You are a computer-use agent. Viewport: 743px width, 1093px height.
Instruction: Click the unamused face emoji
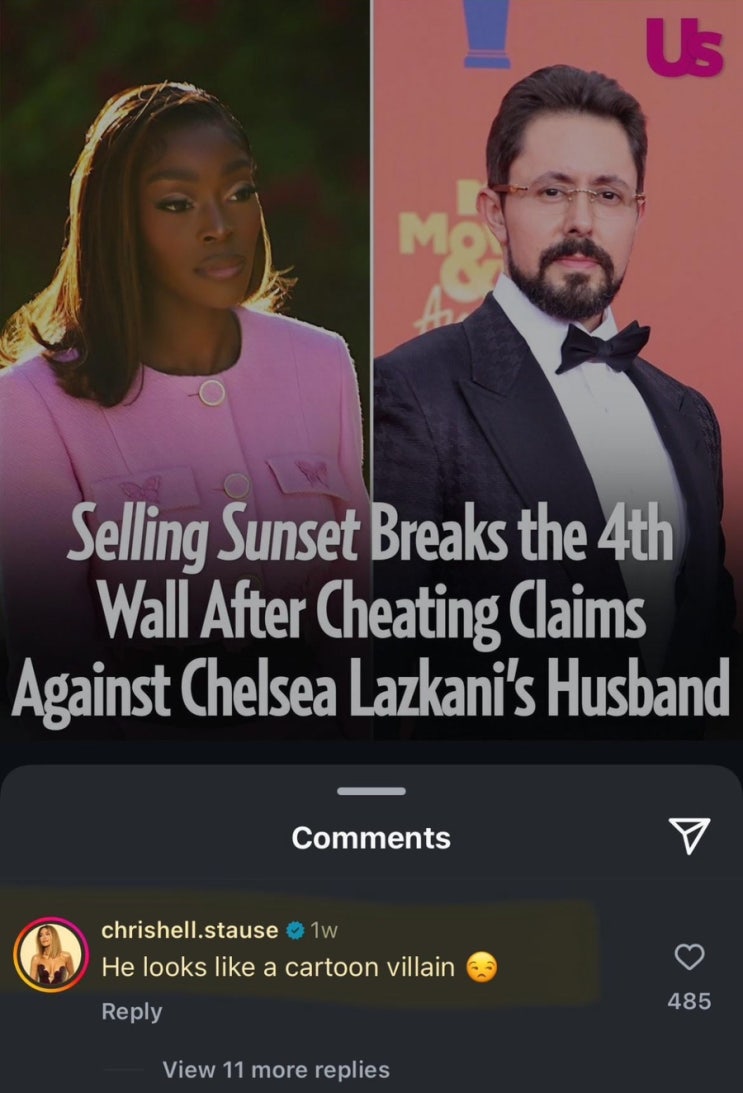(482, 968)
